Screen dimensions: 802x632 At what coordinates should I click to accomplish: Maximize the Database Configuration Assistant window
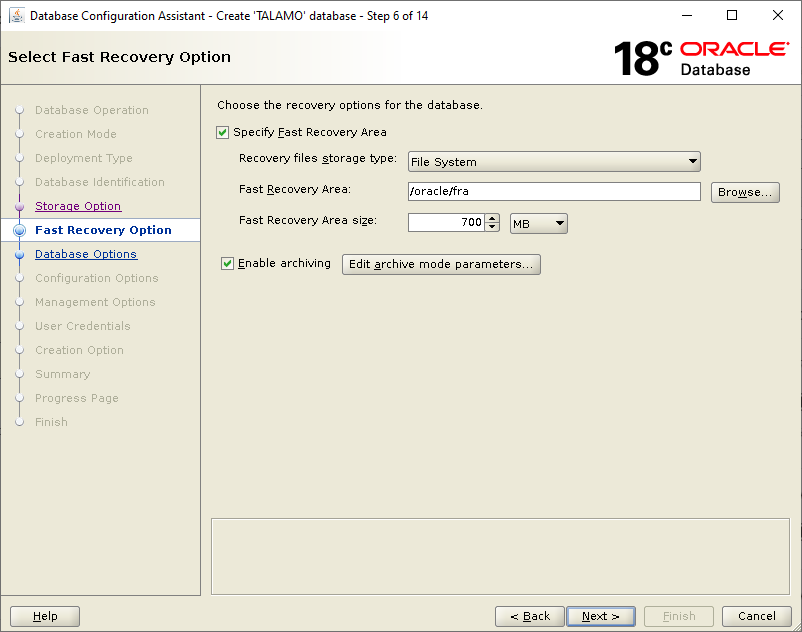[x=732, y=15]
